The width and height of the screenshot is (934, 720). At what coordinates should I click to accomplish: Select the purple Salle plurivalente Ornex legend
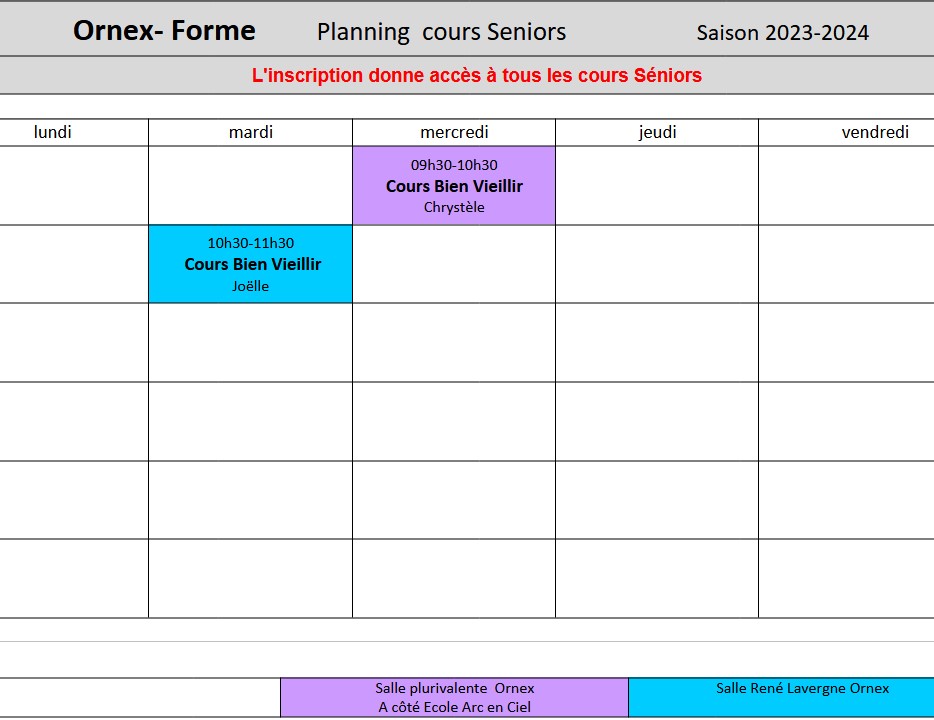click(x=454, y=697)
